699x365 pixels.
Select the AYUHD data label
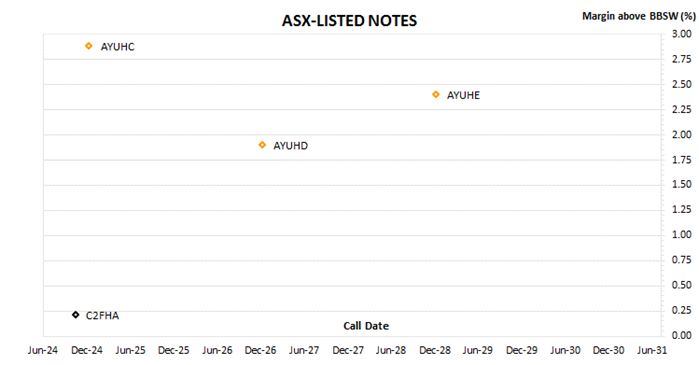[290, 146]
